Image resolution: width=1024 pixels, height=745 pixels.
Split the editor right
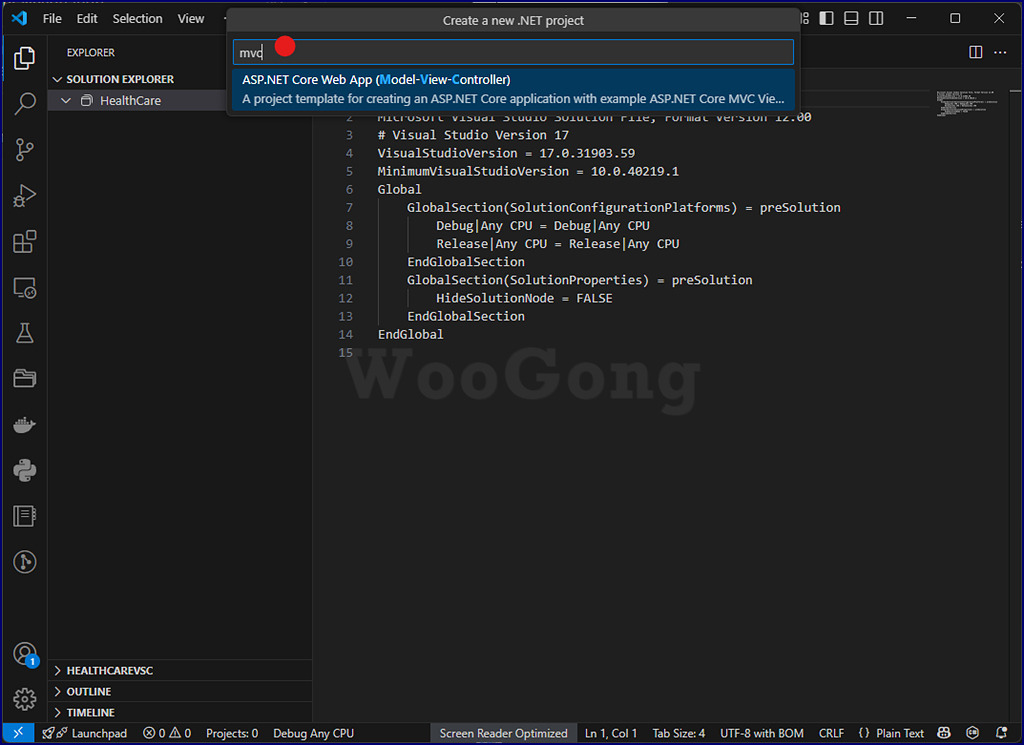coord(976,52)
